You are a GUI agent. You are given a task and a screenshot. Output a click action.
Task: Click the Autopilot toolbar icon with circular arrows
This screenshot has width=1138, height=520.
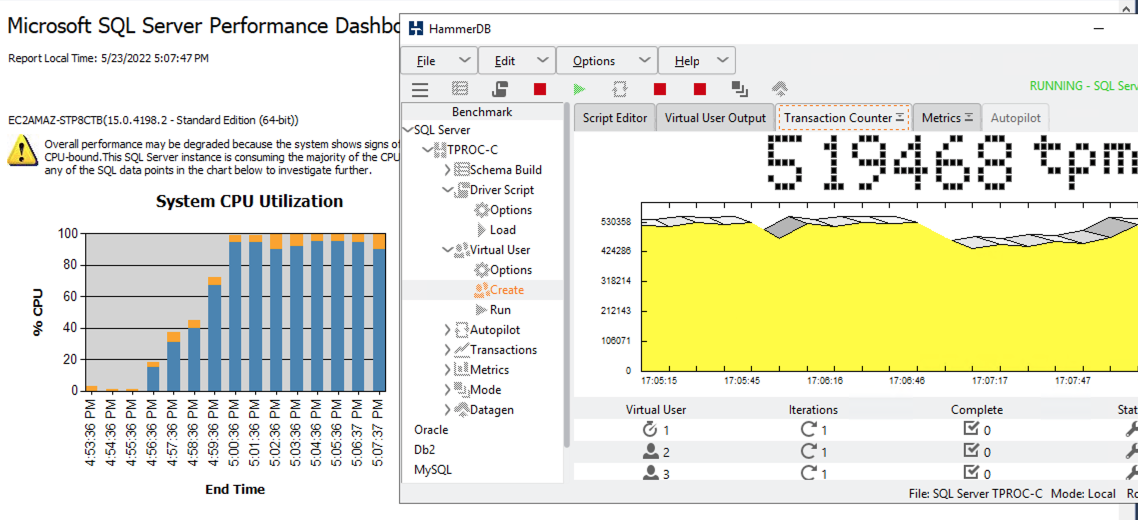coord(619,89)
